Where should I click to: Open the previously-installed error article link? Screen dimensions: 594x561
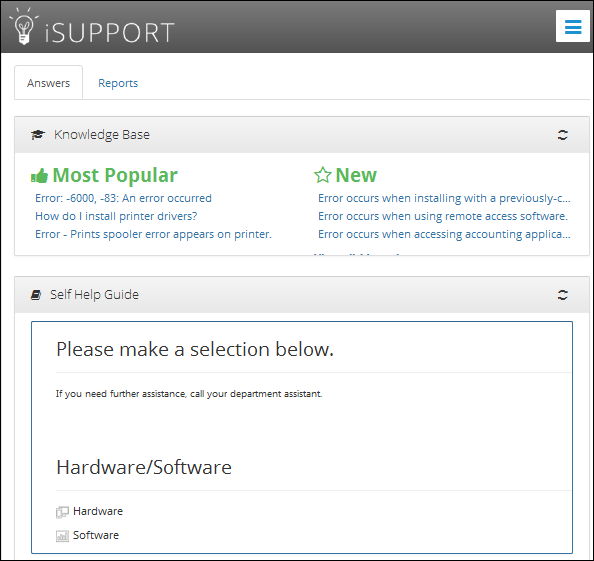click(444, 198)
